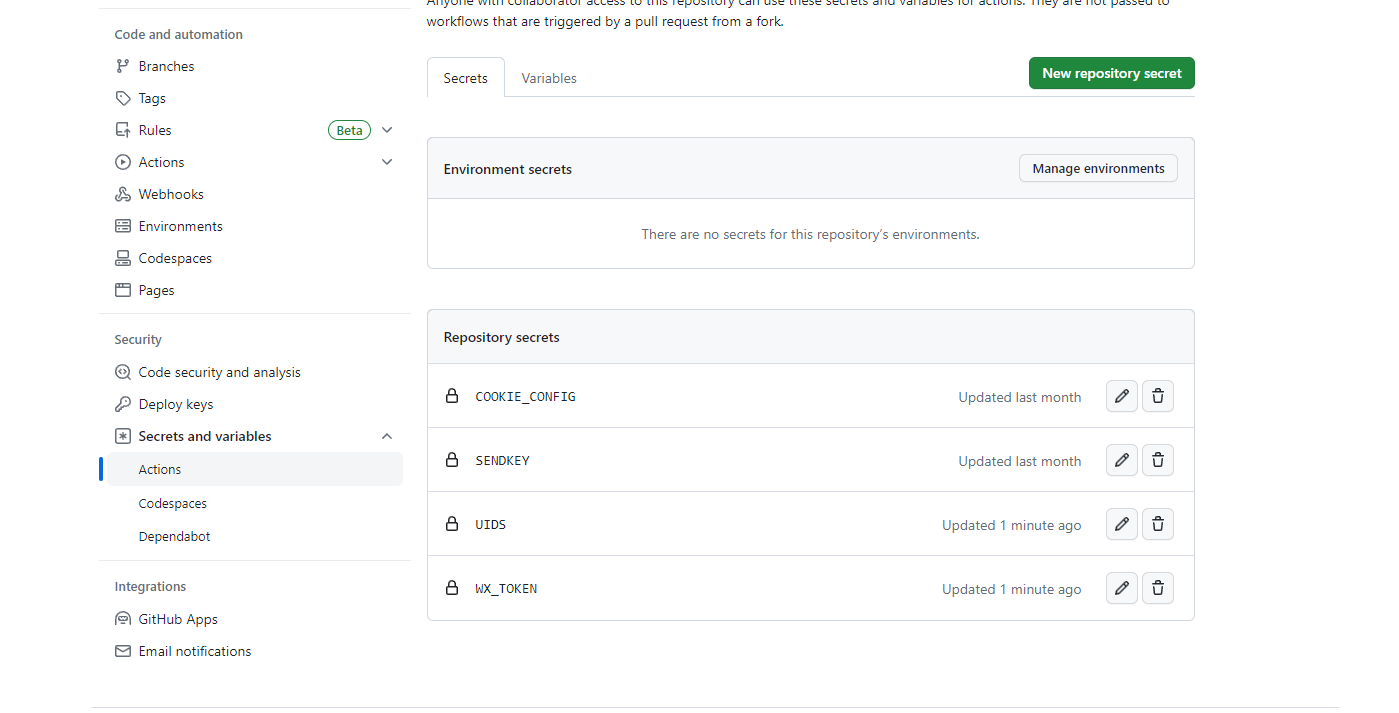This screenshot has width=1399, height=713.
Task: Delete the WX_TOKEN secret via trash icon
Action: pyautogui.click(x=1157, y=588)
